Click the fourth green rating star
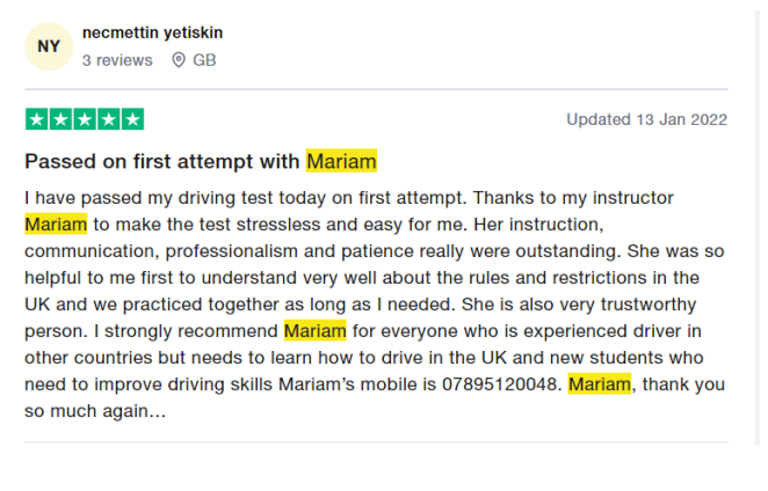The image size is (768, 491). (x=109, y=120)
